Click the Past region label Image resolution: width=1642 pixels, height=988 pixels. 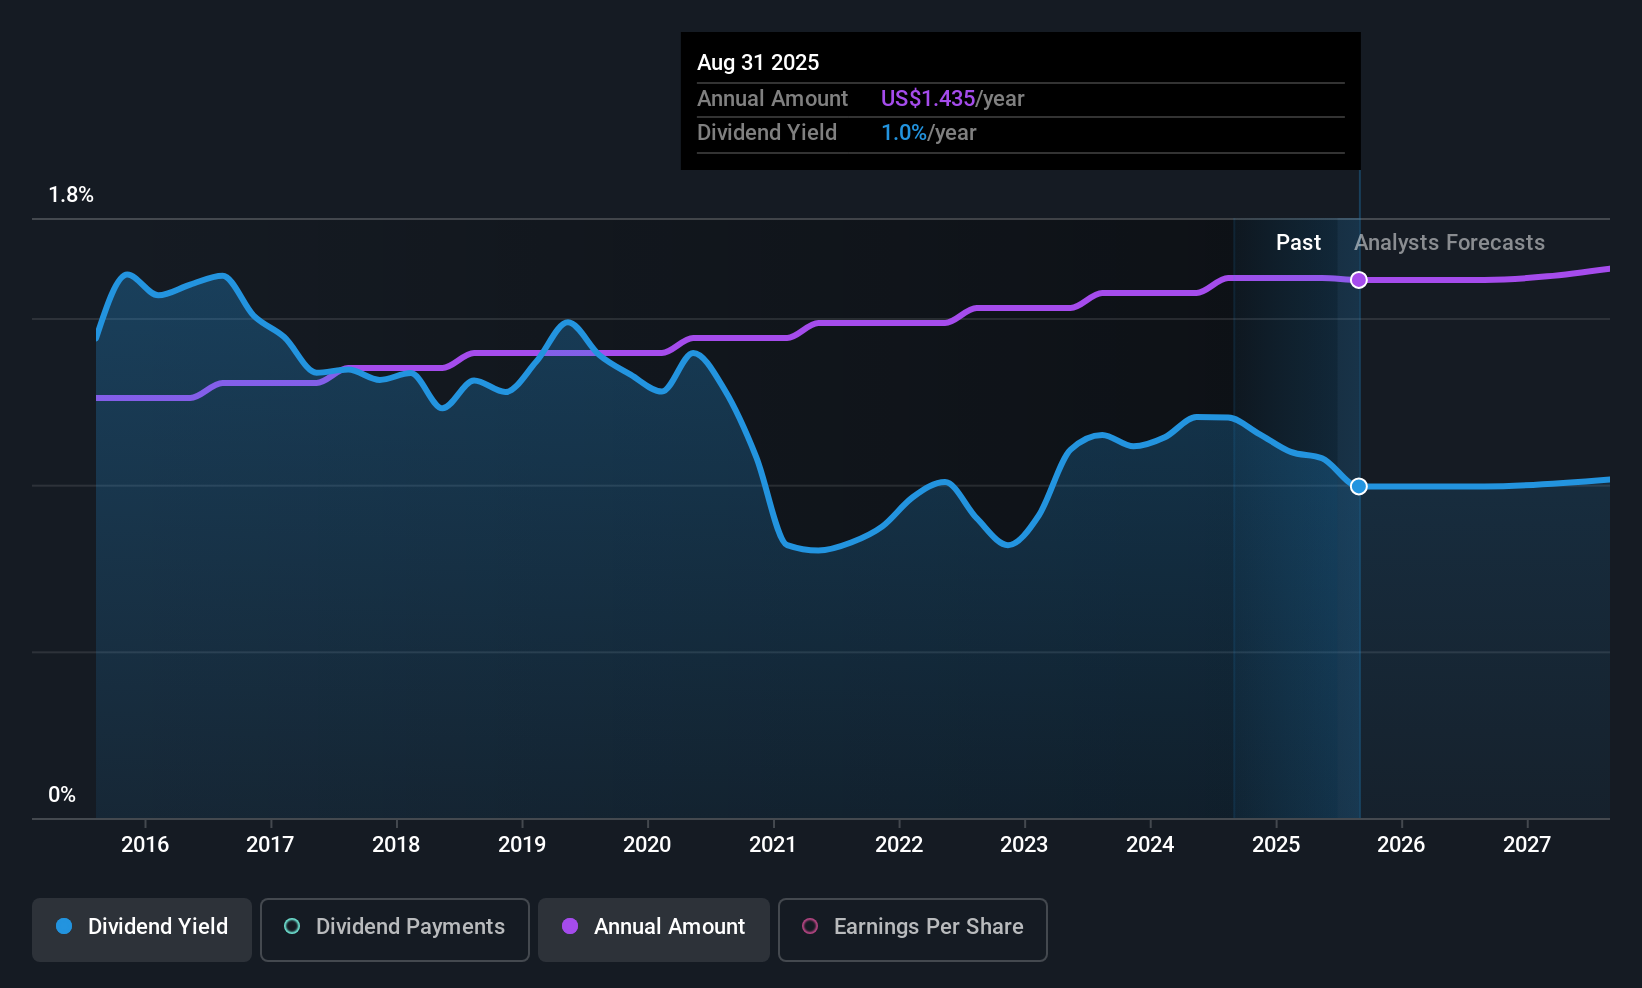(x=1298, y=242)
